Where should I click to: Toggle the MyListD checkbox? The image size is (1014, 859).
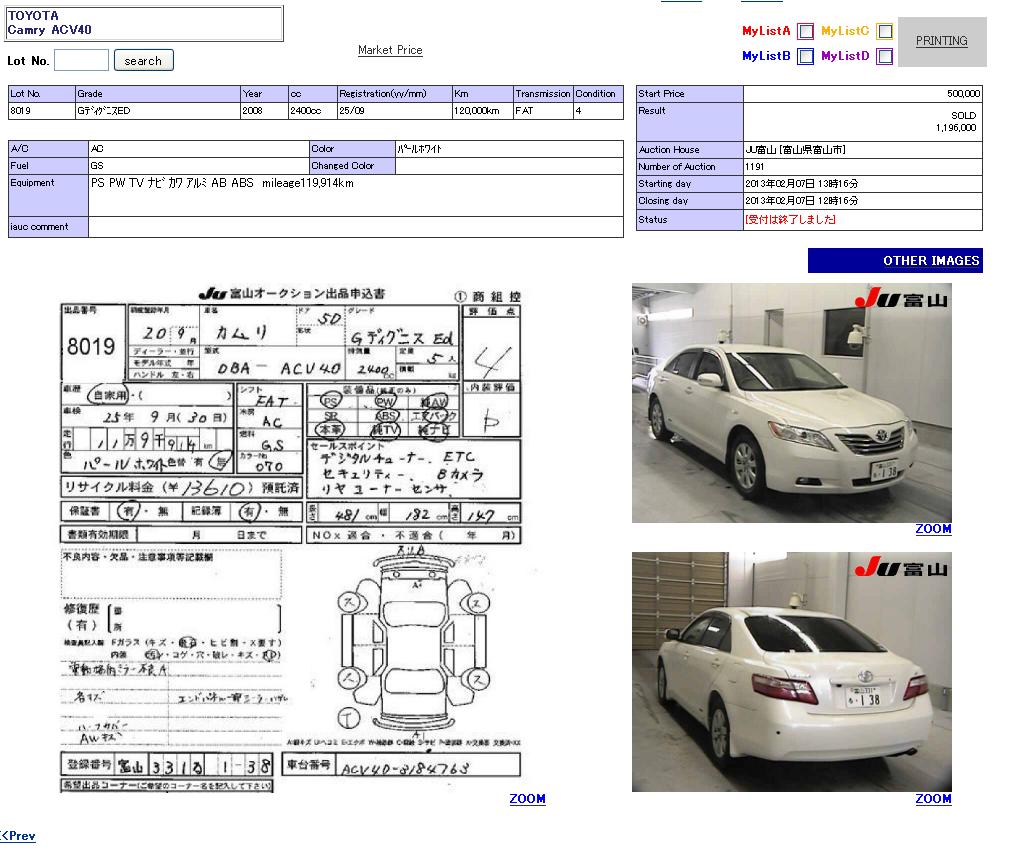pos(884,57)
